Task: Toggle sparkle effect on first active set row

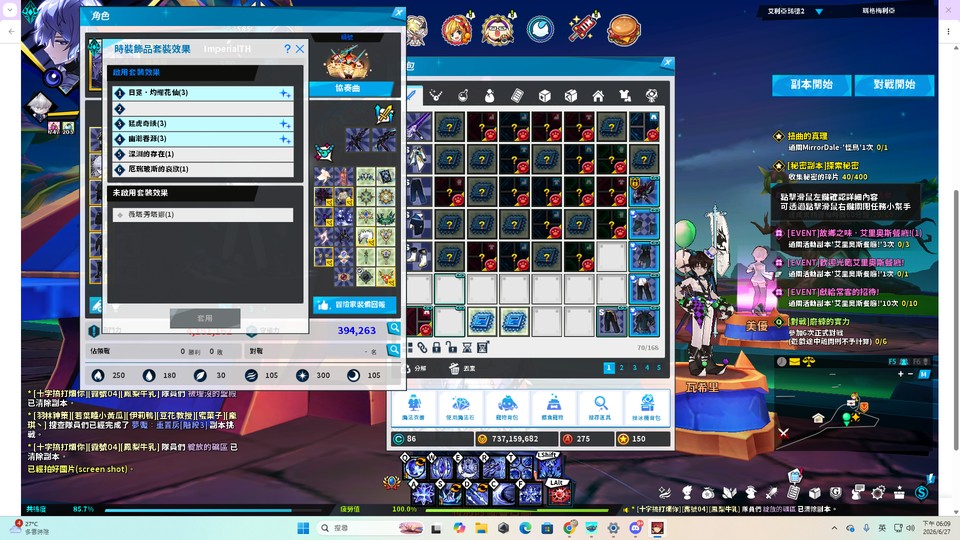Action: point(285,93)
